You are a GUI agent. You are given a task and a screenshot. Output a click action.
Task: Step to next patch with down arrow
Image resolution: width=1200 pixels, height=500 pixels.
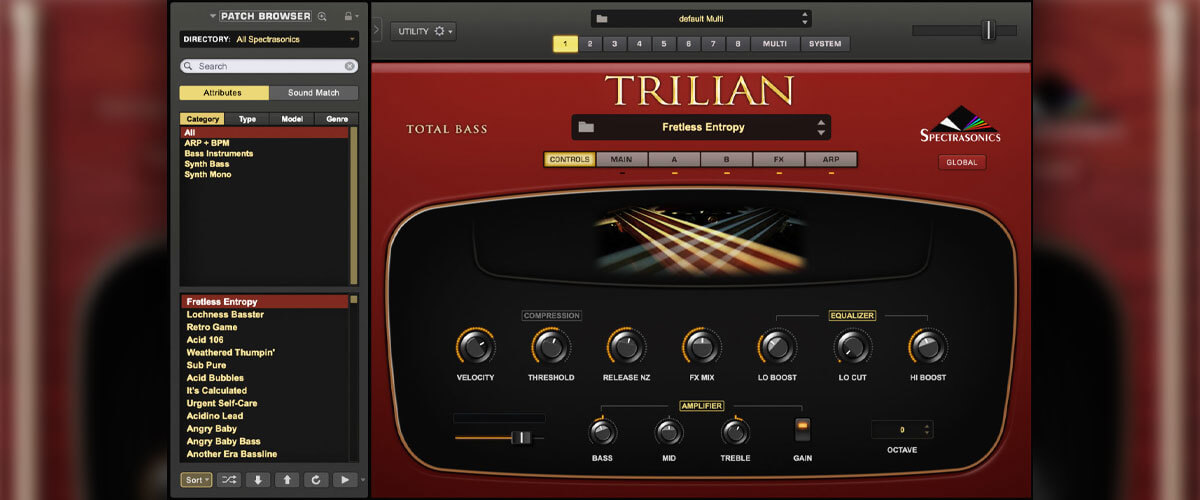coord(259,480)
